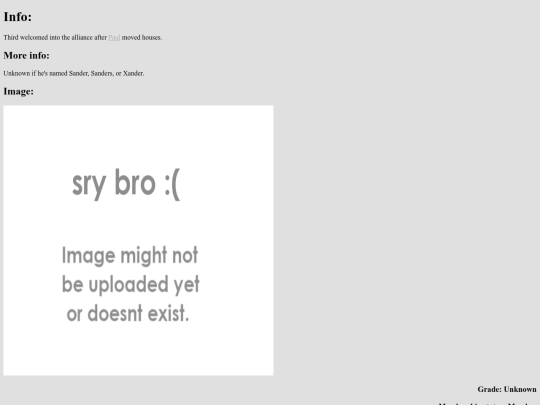Click the 'Unknown if he's named' sentence start
This screenshot has width=540, height=405.
point(35,73)
